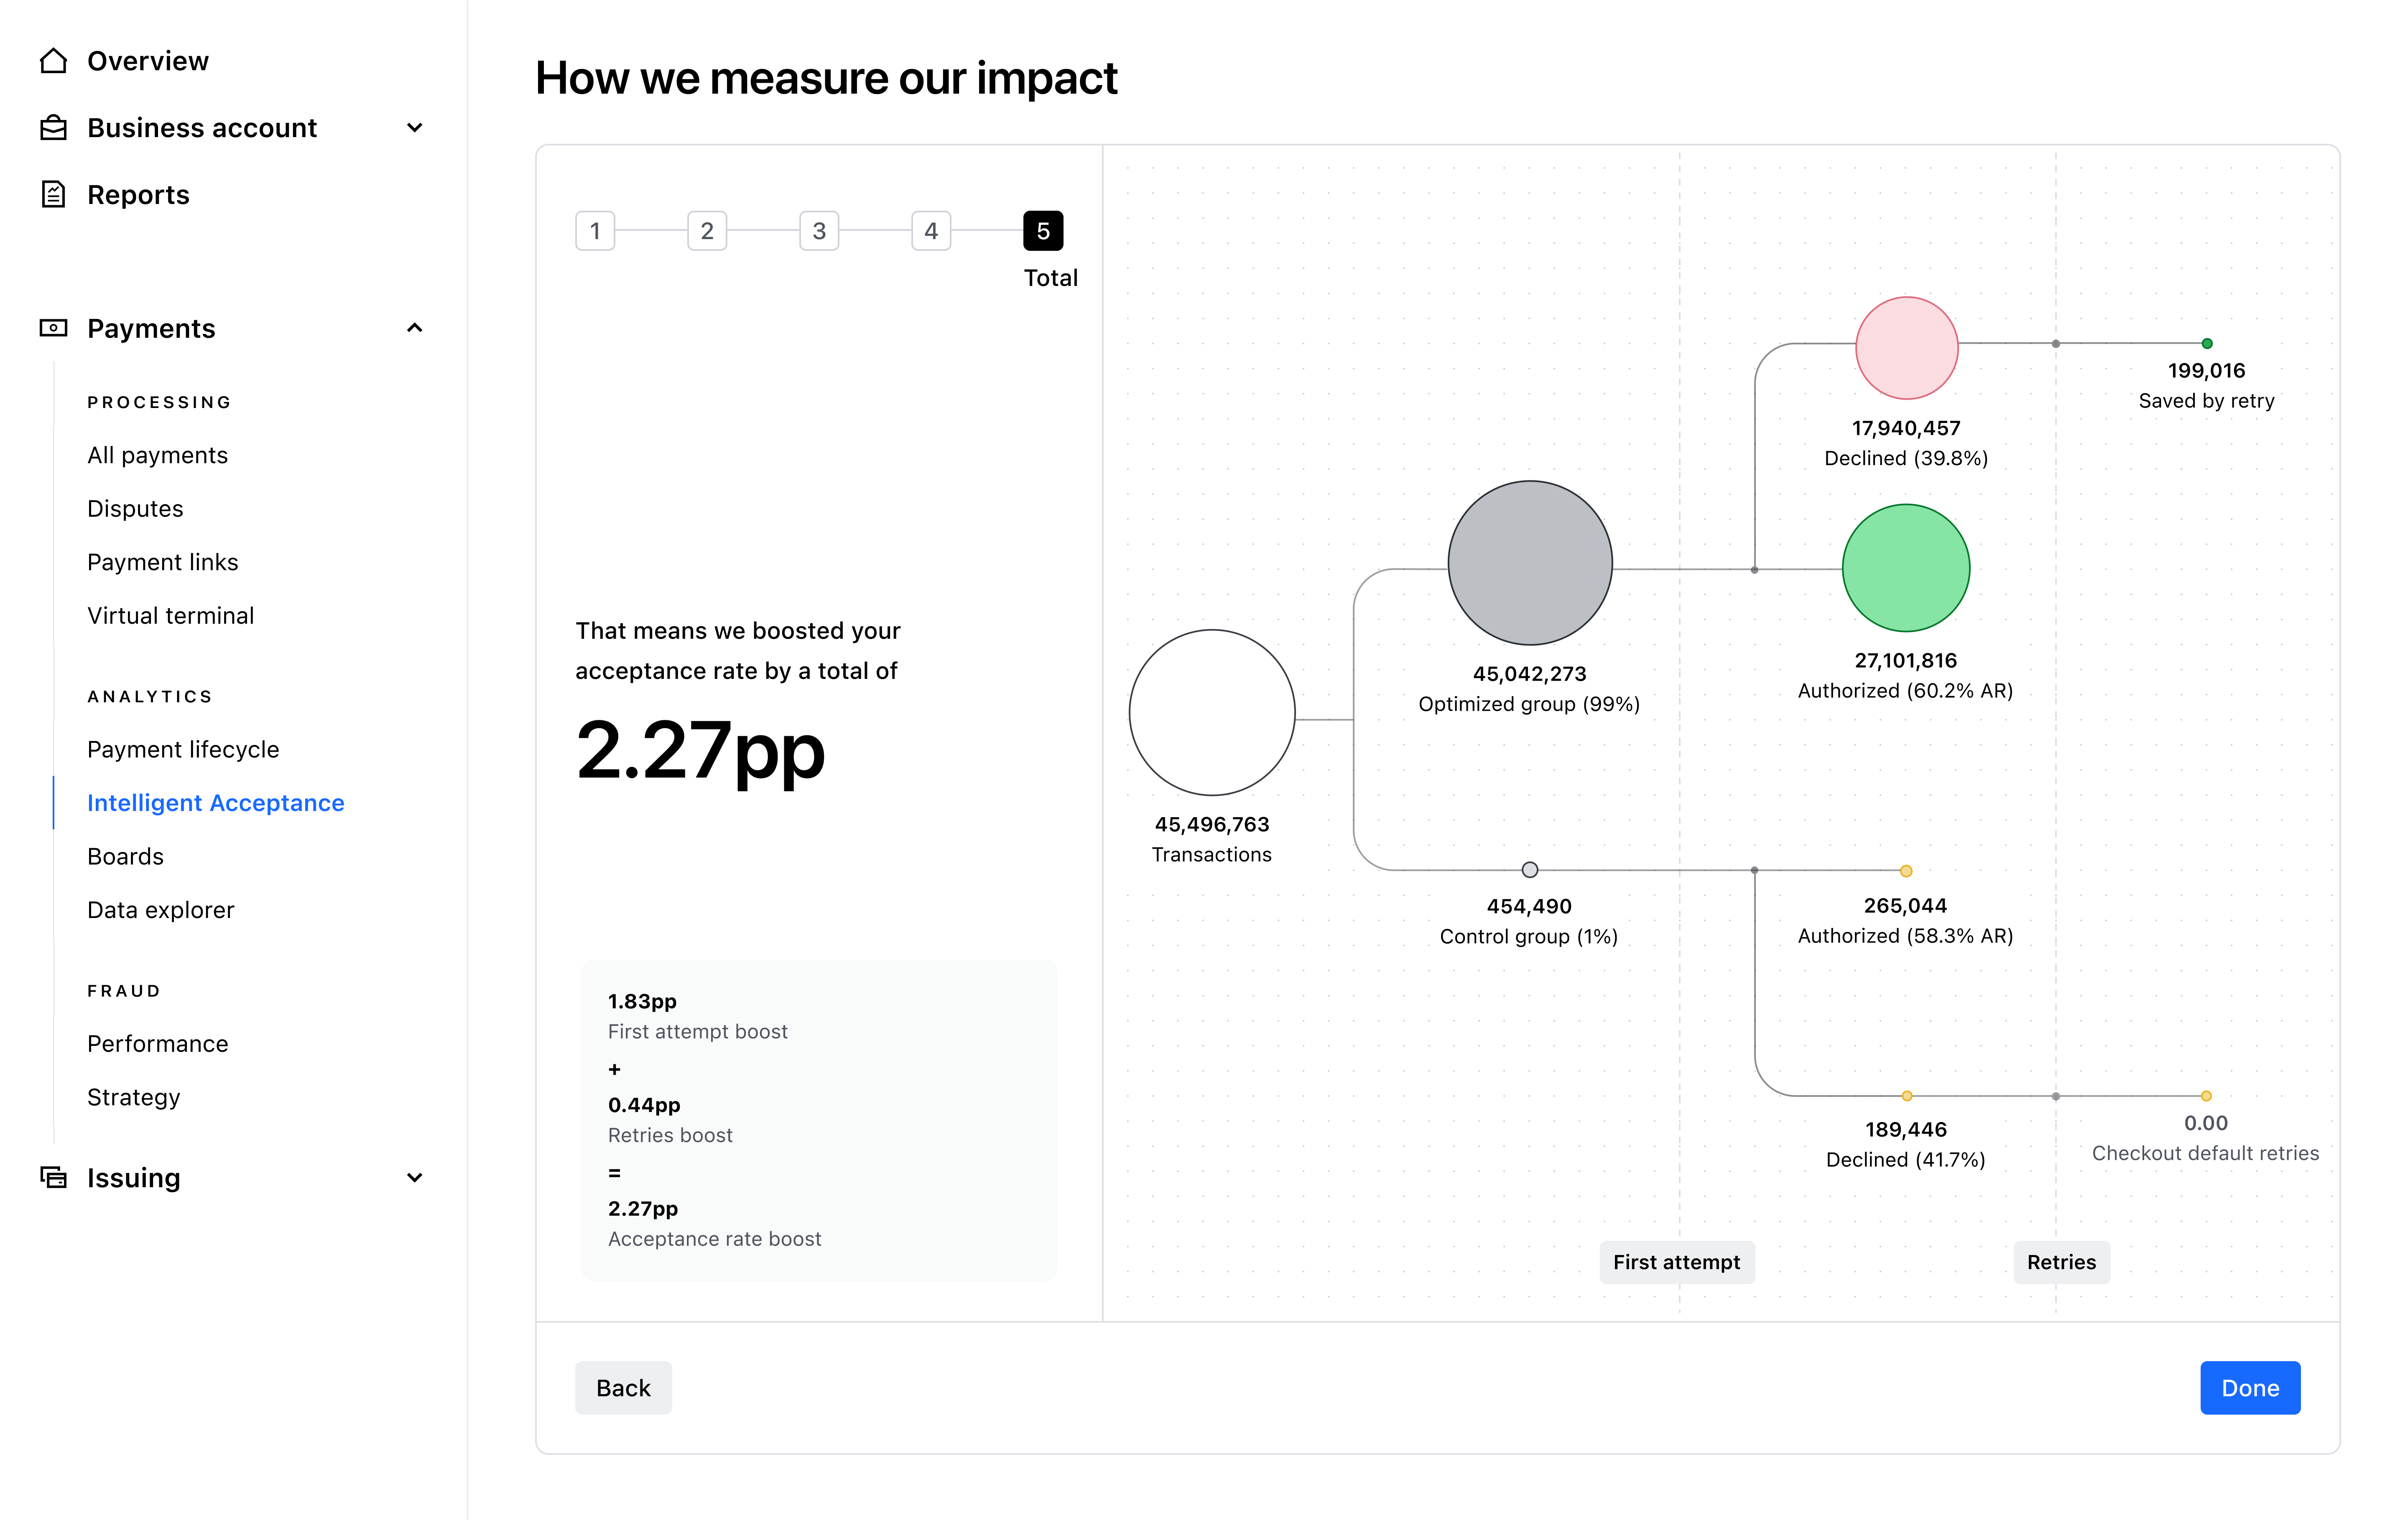2408x1520 pixels.
Task: Open Data explorer
Action: (161, 910)
